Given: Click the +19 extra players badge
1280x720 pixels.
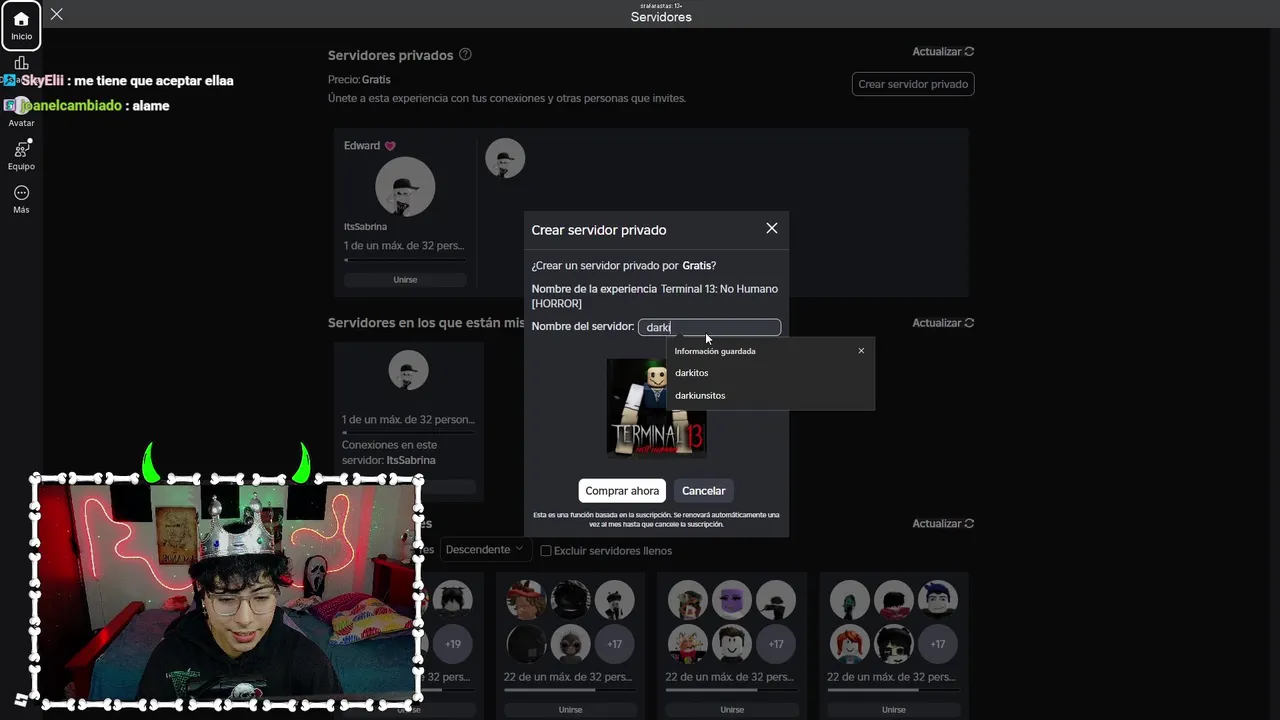Looking at the screenshot, I should pyautogui.click(x=453, y=644).
